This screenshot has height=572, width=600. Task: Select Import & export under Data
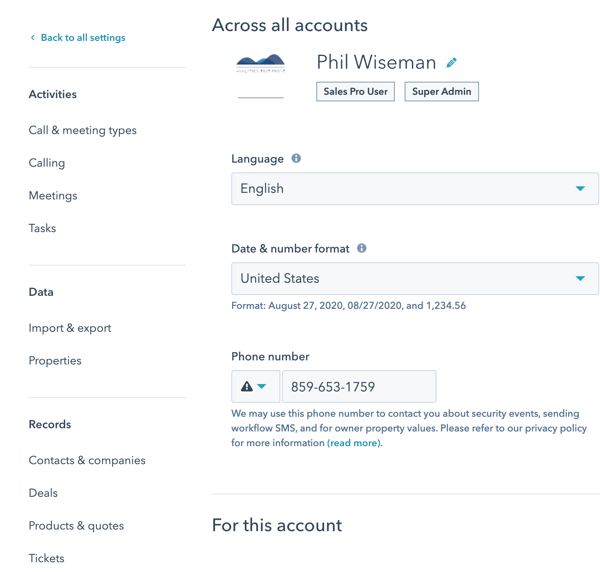pyautogui.click(x=70, y=328)
